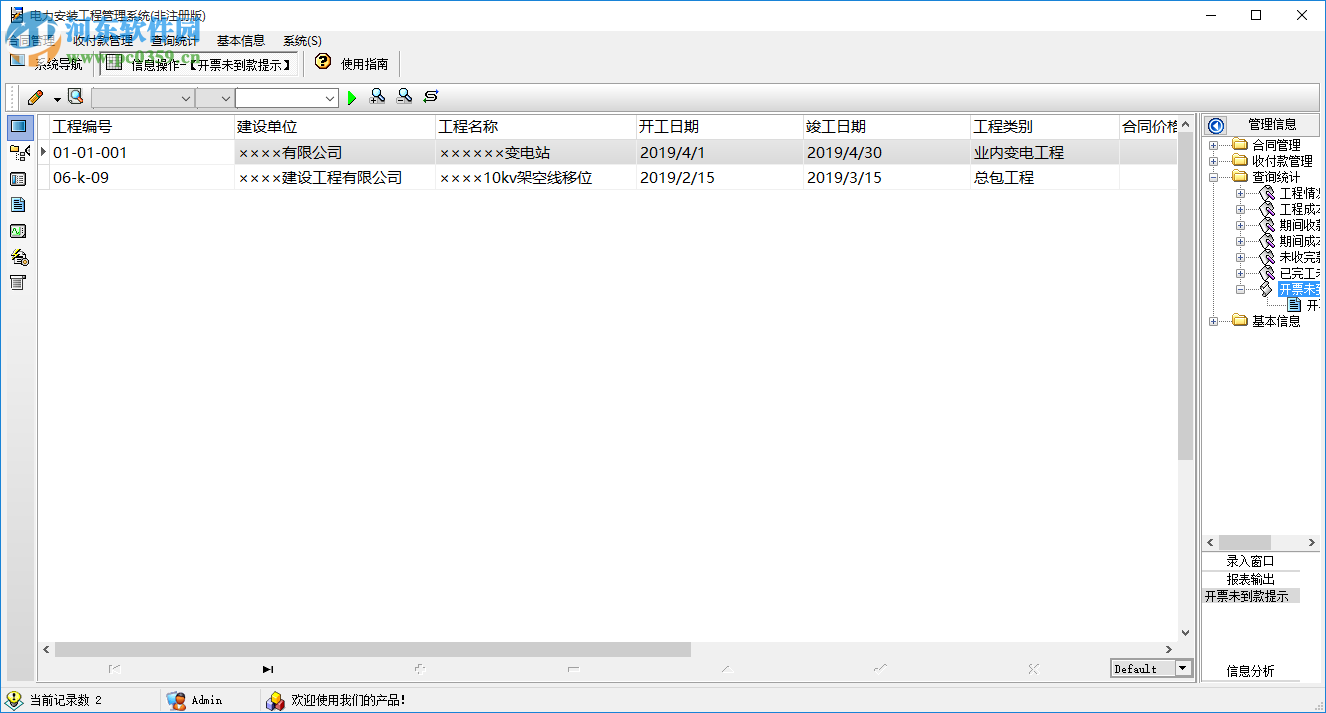Click the add search condition icon

(377, 97)
